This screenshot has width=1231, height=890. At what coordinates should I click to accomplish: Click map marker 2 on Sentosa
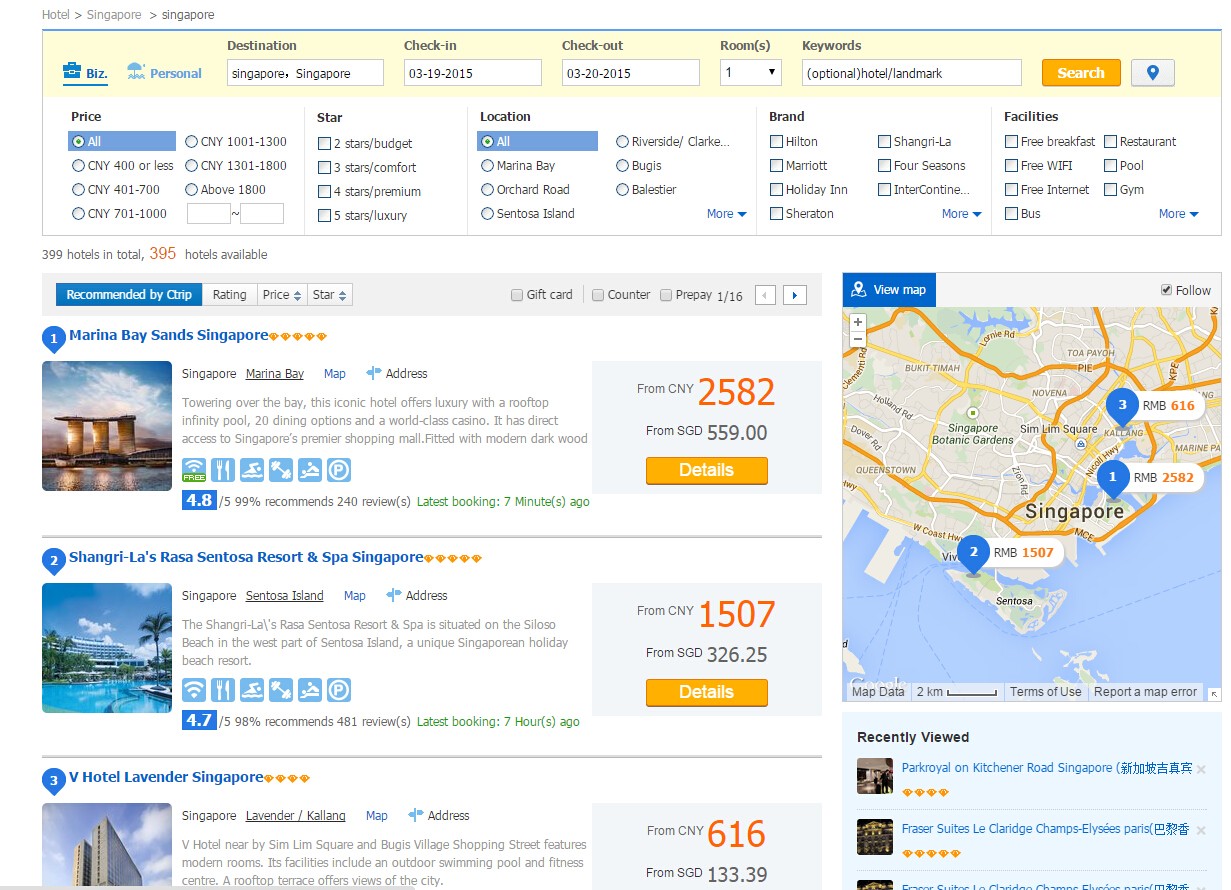pyautogui.click(x=974, y=555)
